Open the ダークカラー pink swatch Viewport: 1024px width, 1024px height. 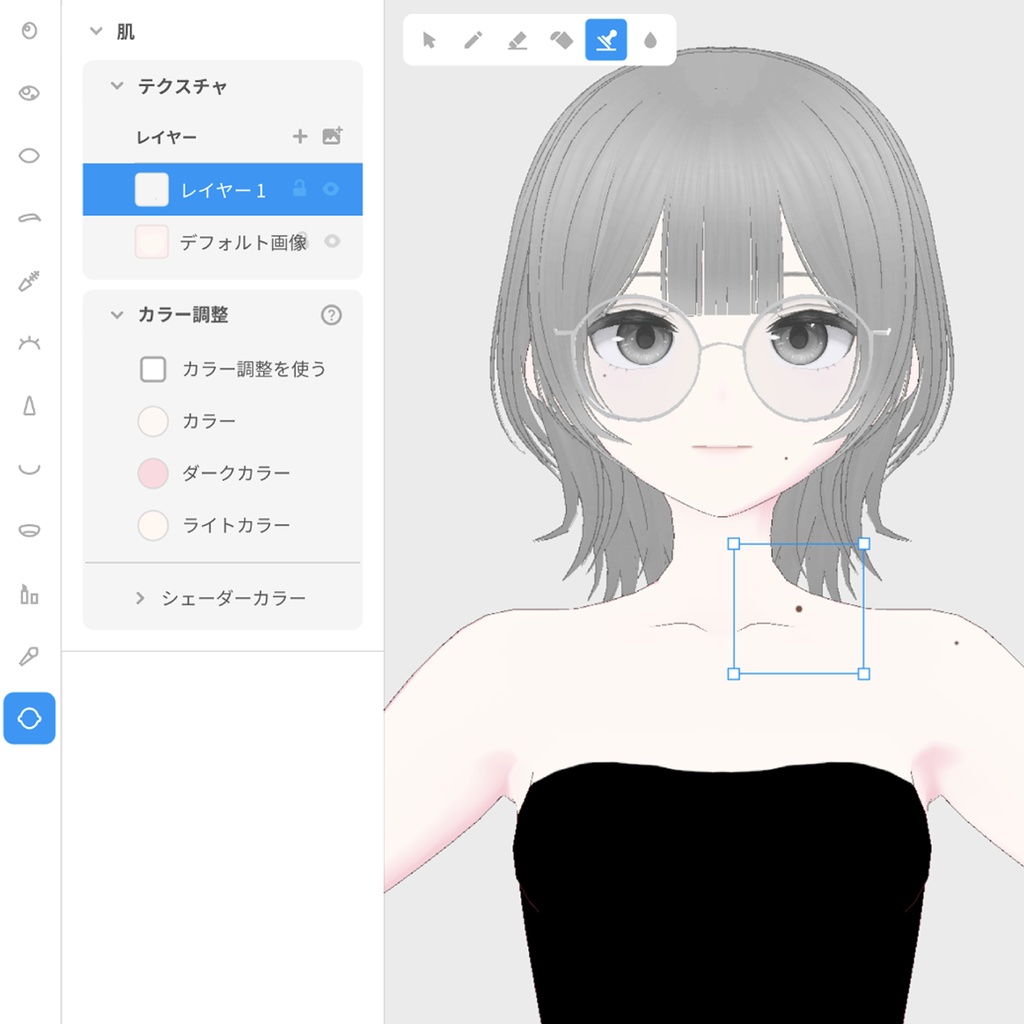(x=153, y=473)
